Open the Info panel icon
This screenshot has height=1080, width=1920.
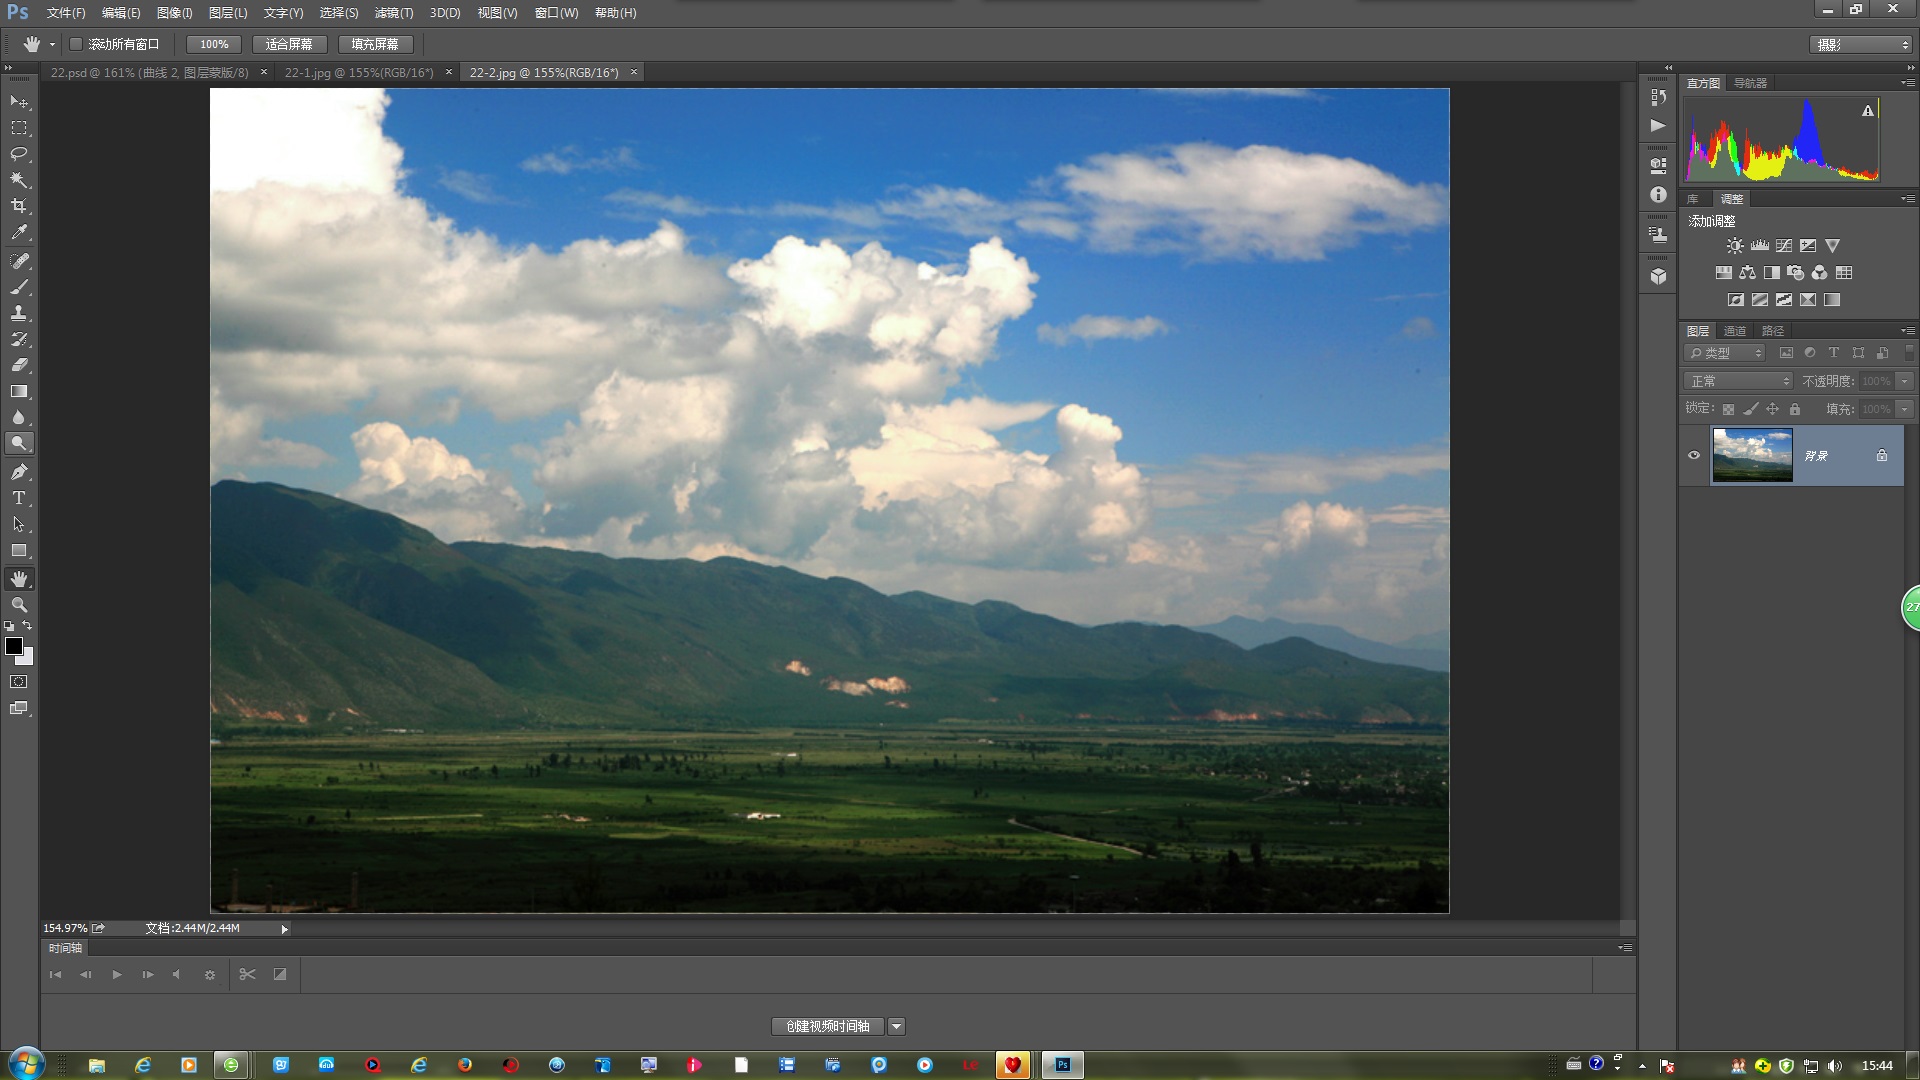coord(1658,195)
